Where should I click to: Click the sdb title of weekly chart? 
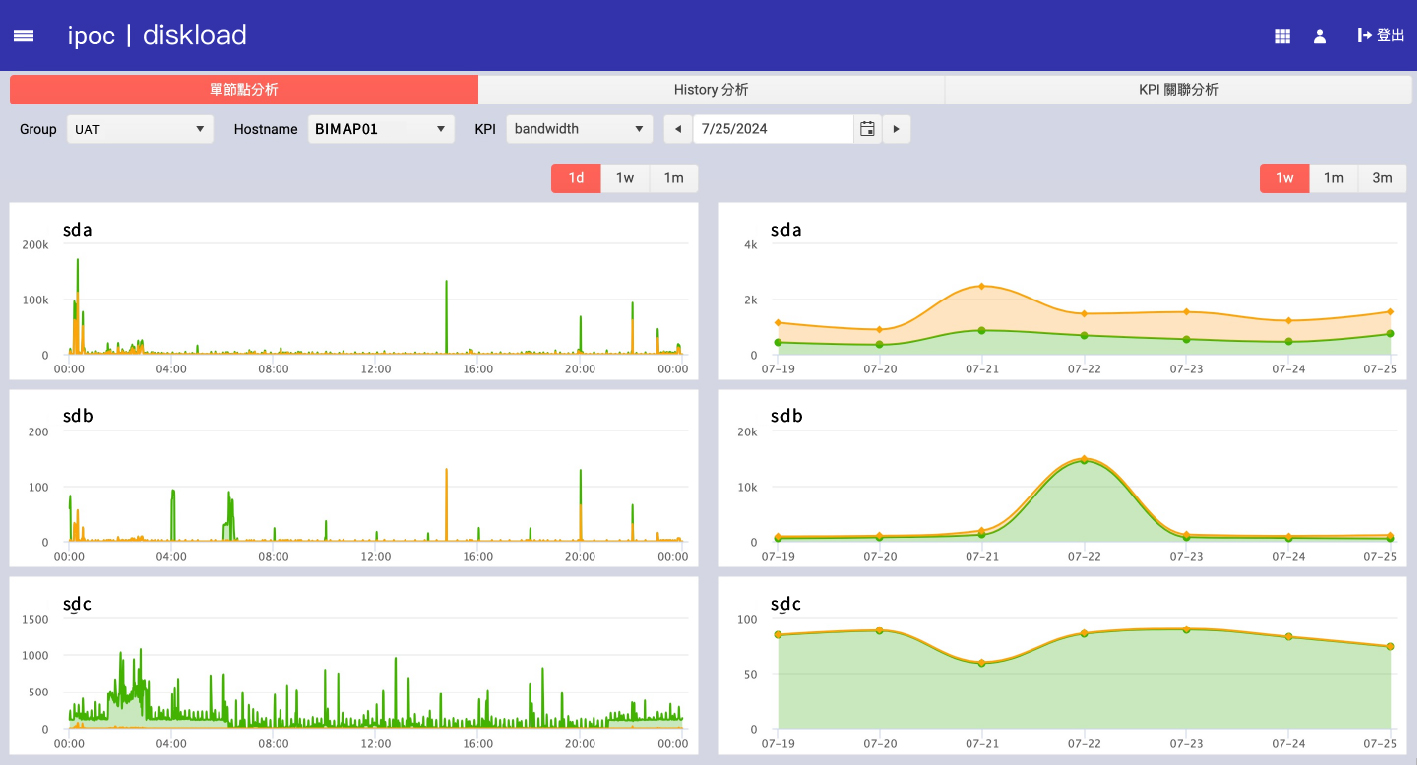(x=786, y=416)
